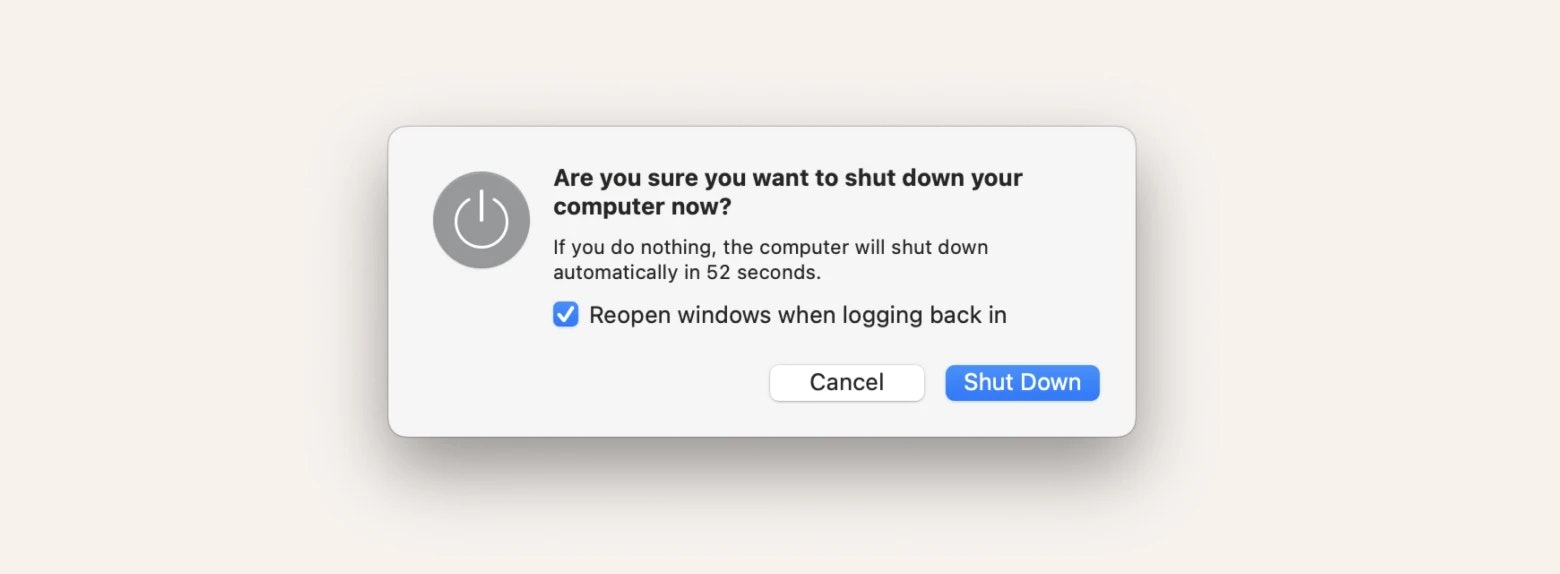Viewport: 1560px width, 574px height.
Task: Uncheck the Reopen windows checkbox
Action: click(x=566, y=315)
